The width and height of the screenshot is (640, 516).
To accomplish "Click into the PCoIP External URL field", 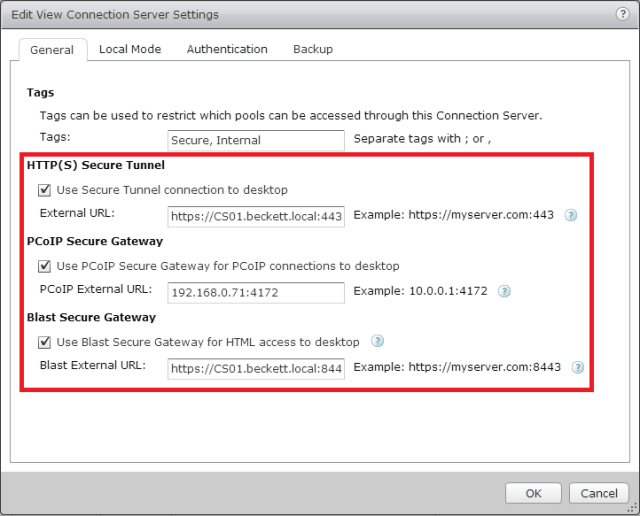I will click(256, 293).
